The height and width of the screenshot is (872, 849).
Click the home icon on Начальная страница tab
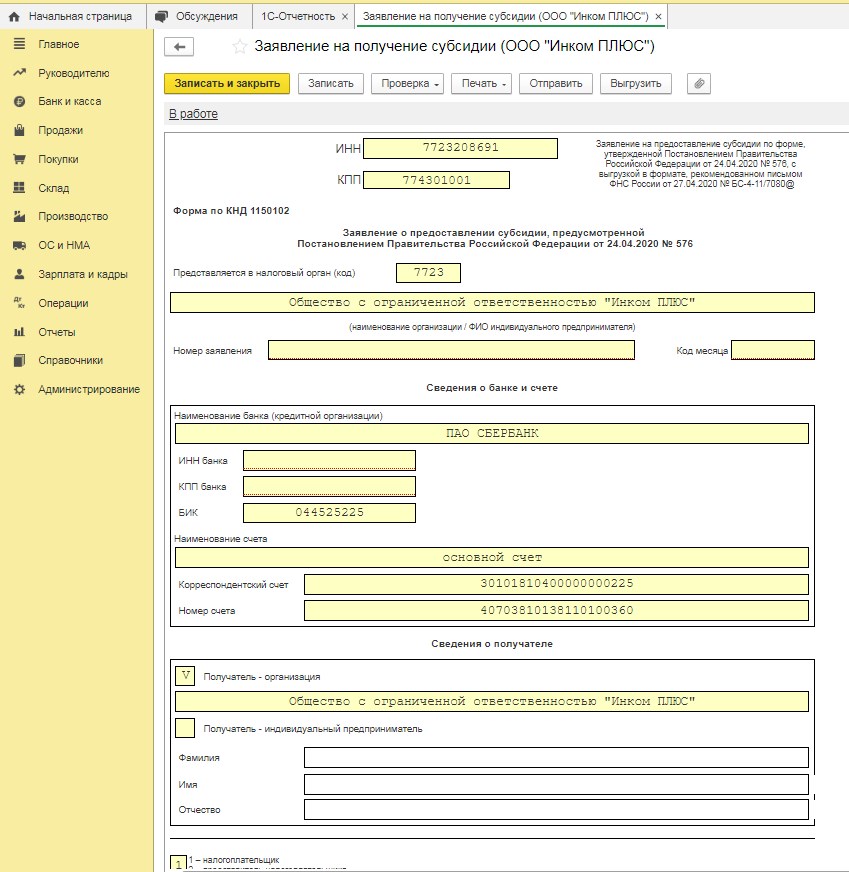point(14,17)
